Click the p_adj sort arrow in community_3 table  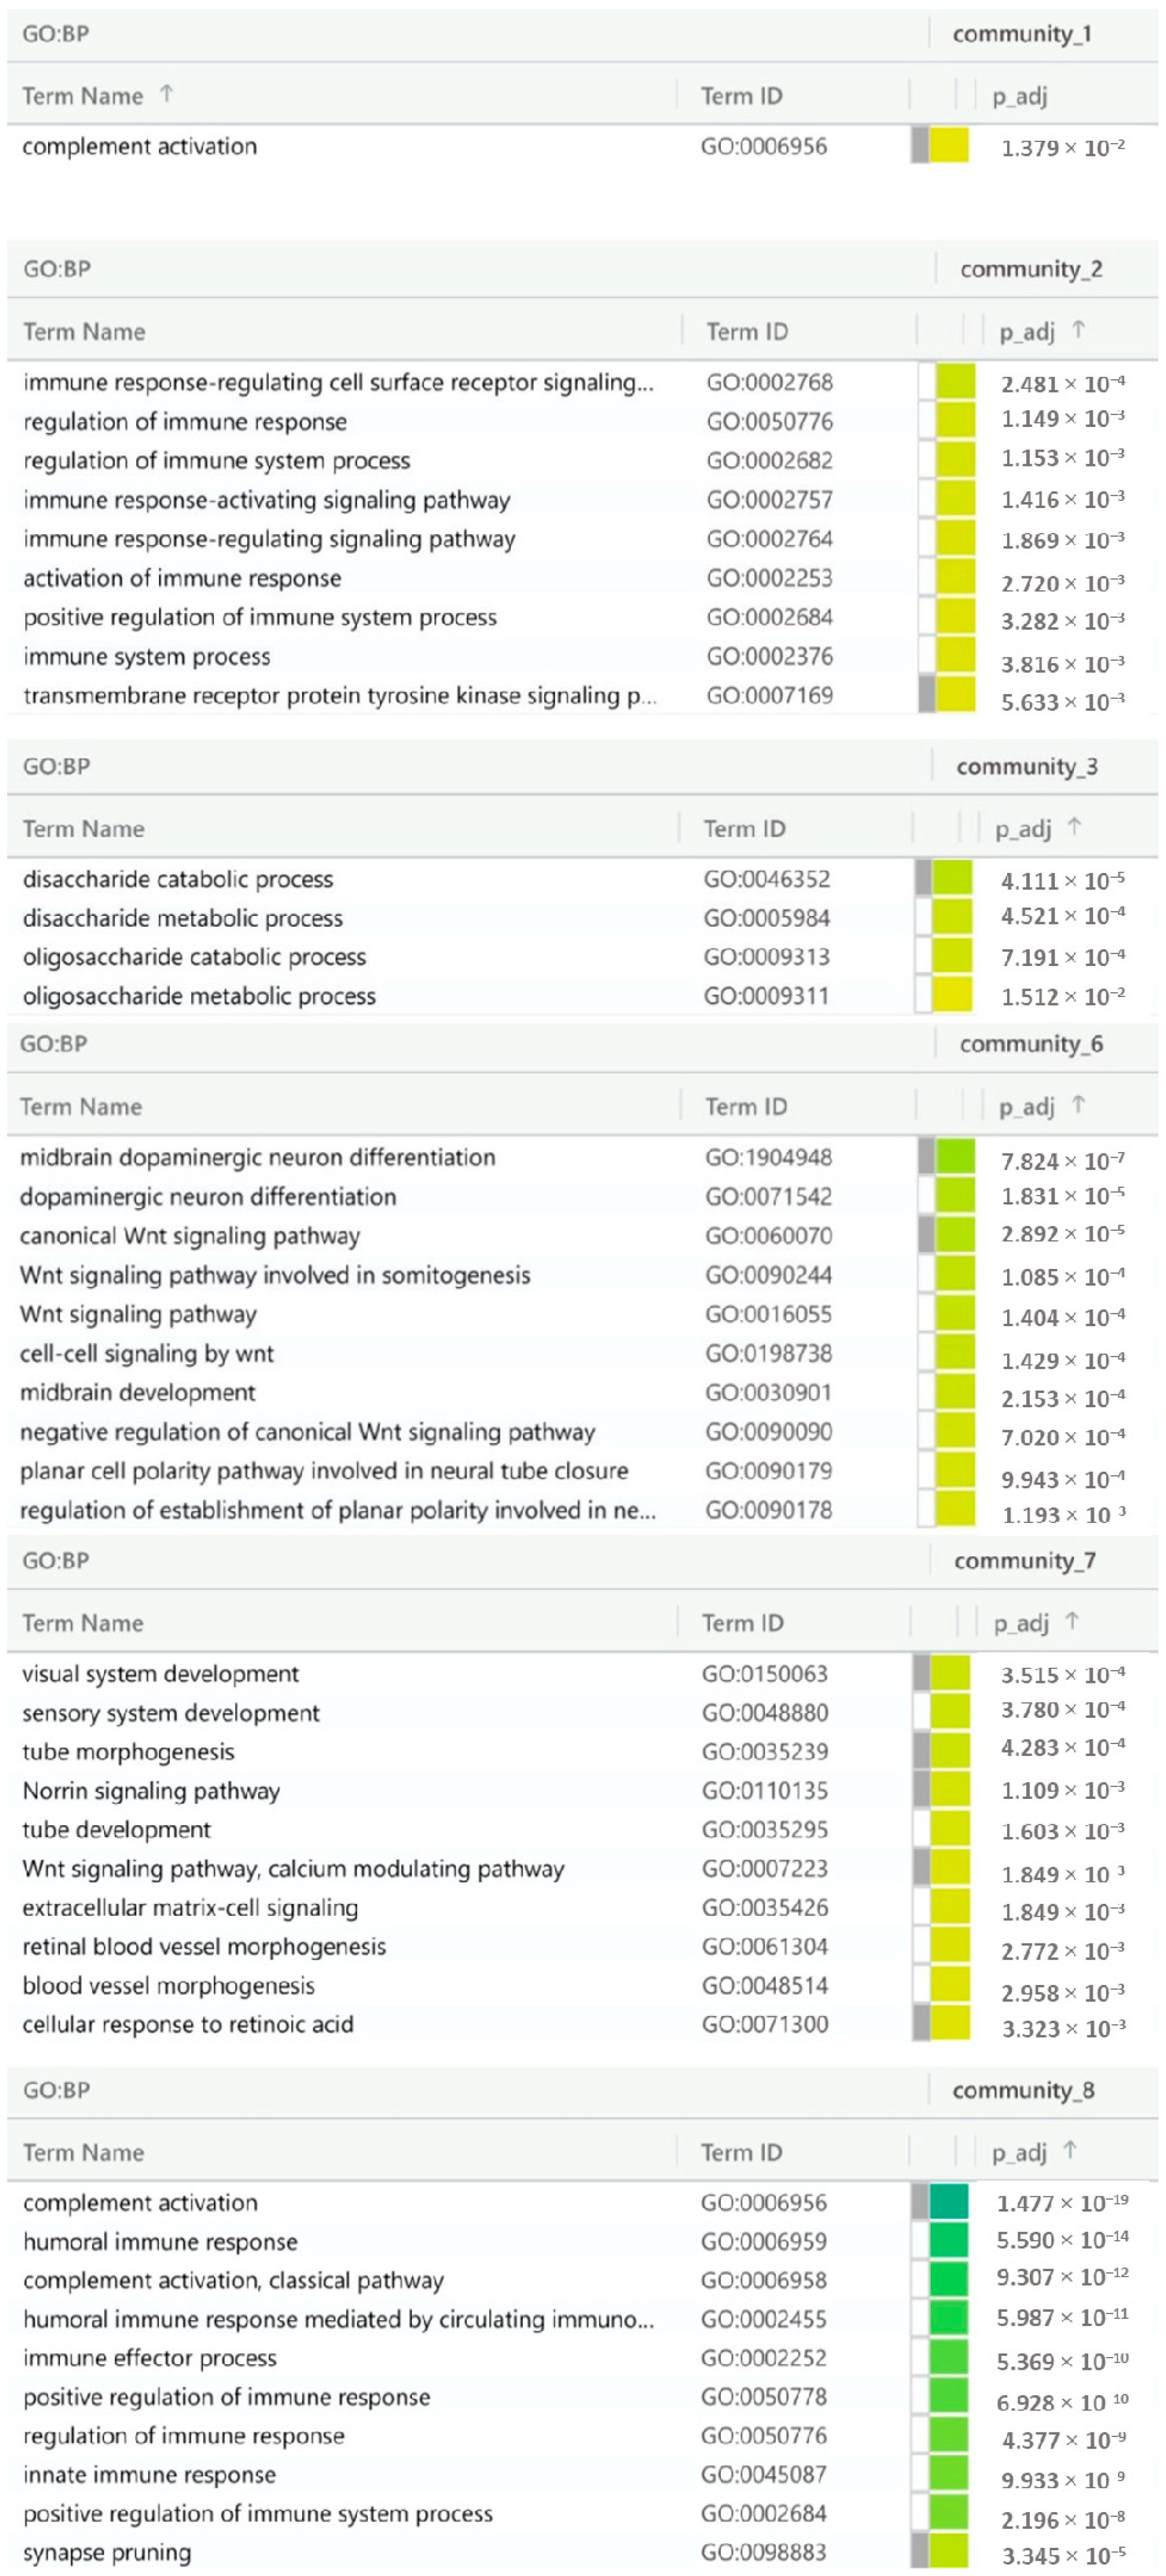click(x=1074, y=827)
